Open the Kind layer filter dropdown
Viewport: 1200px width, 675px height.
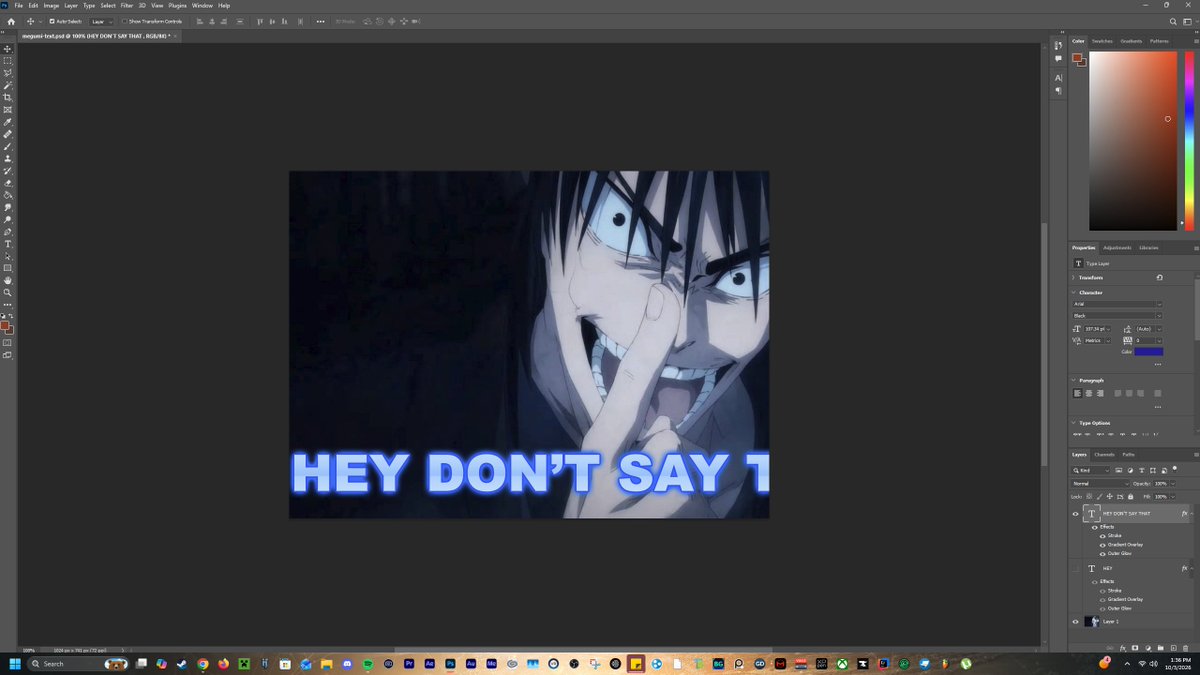1091,470
